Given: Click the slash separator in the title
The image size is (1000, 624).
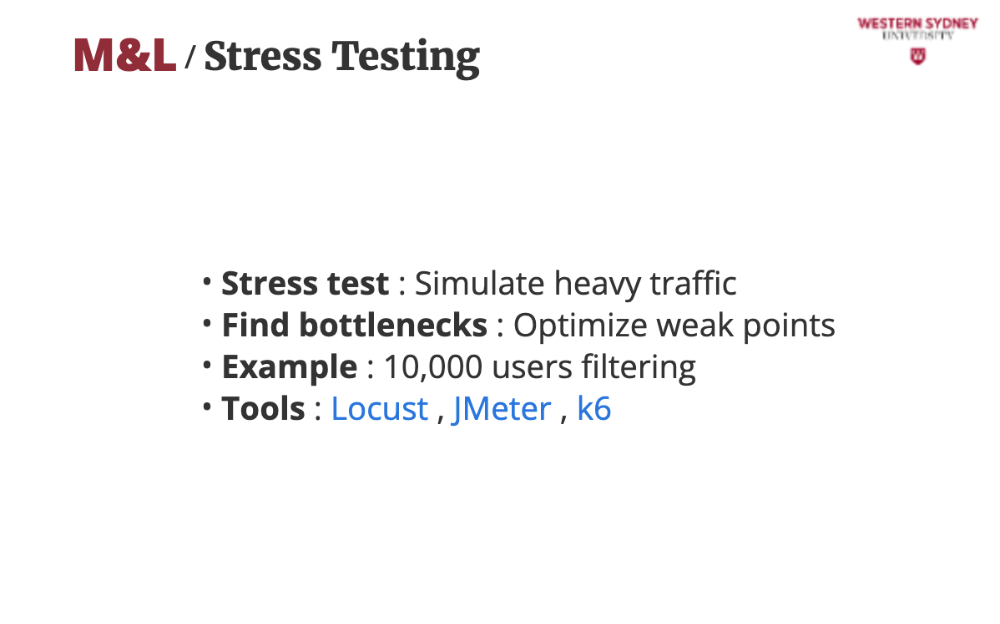Looking at the screenshot, I should click(190, 59).
